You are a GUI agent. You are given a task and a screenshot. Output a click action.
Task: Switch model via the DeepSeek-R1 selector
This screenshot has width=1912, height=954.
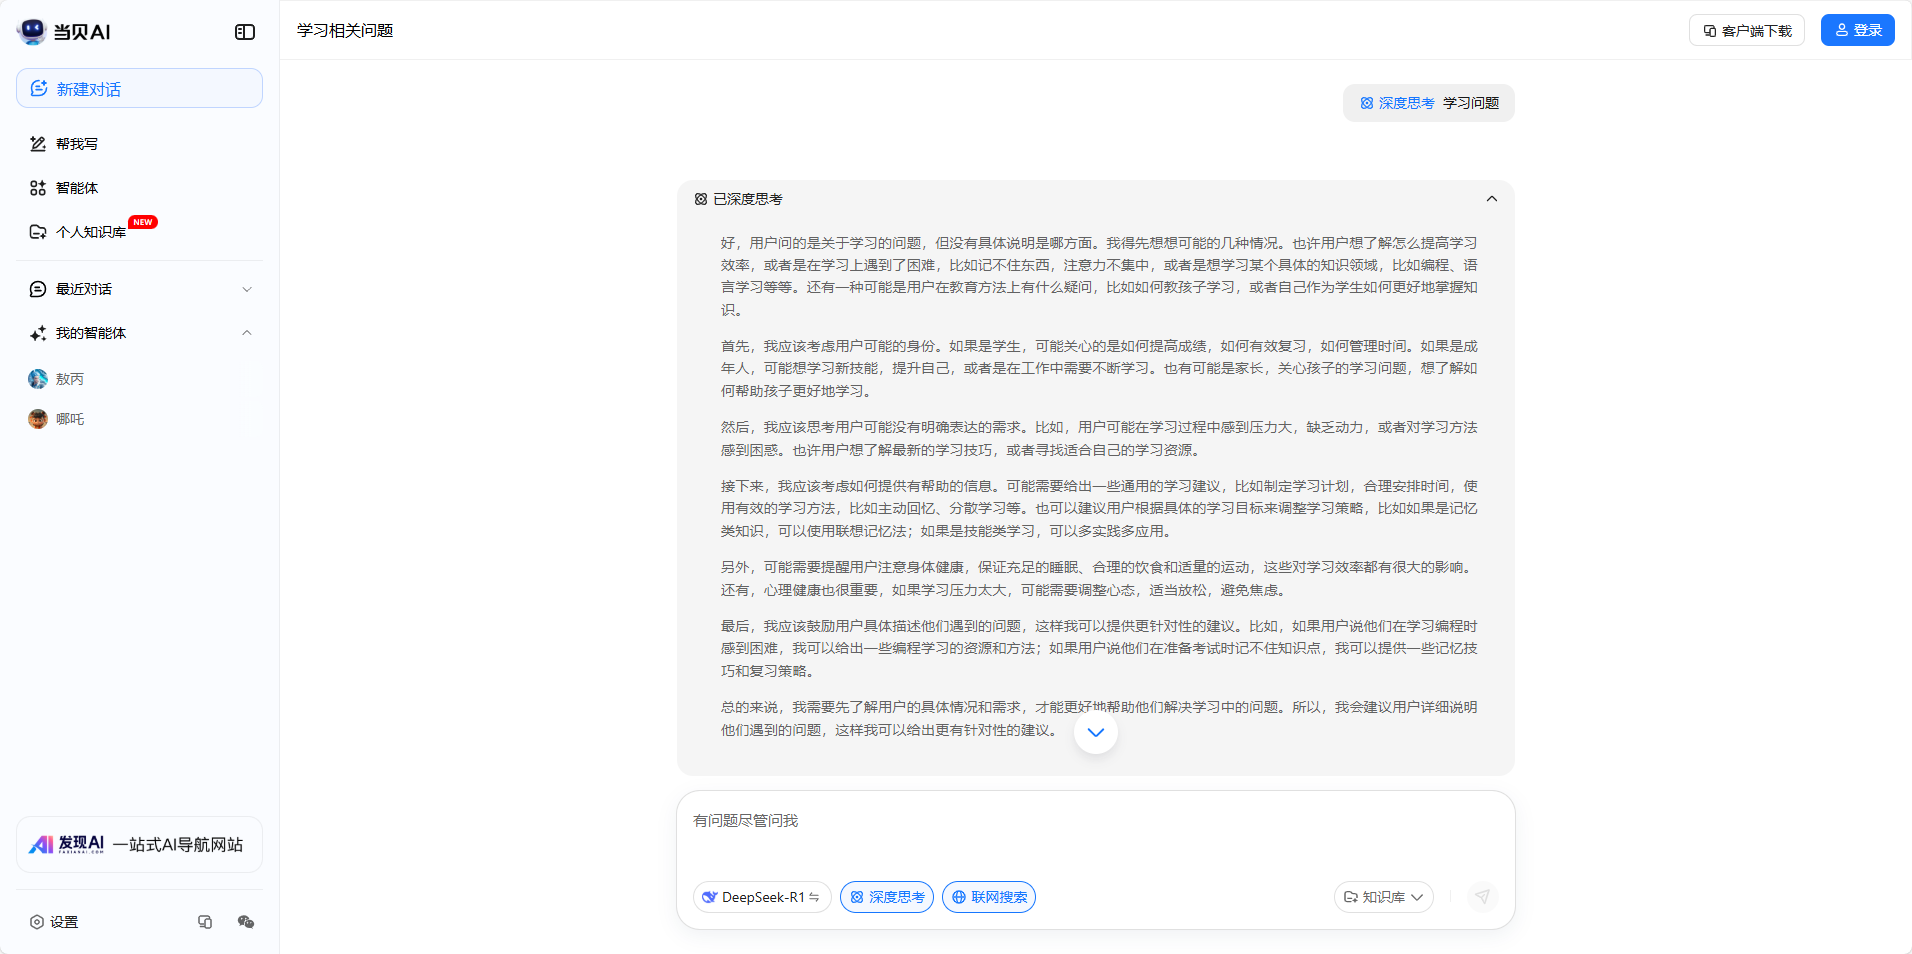(x=762, y=897)
